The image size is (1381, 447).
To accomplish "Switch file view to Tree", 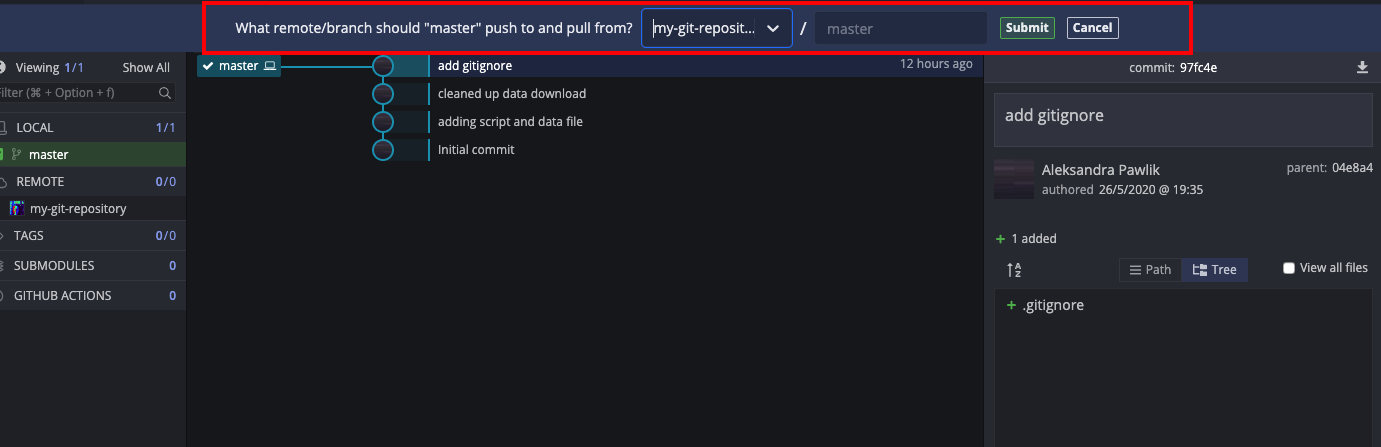I will pyautogui.click(x=1214, y=270).
